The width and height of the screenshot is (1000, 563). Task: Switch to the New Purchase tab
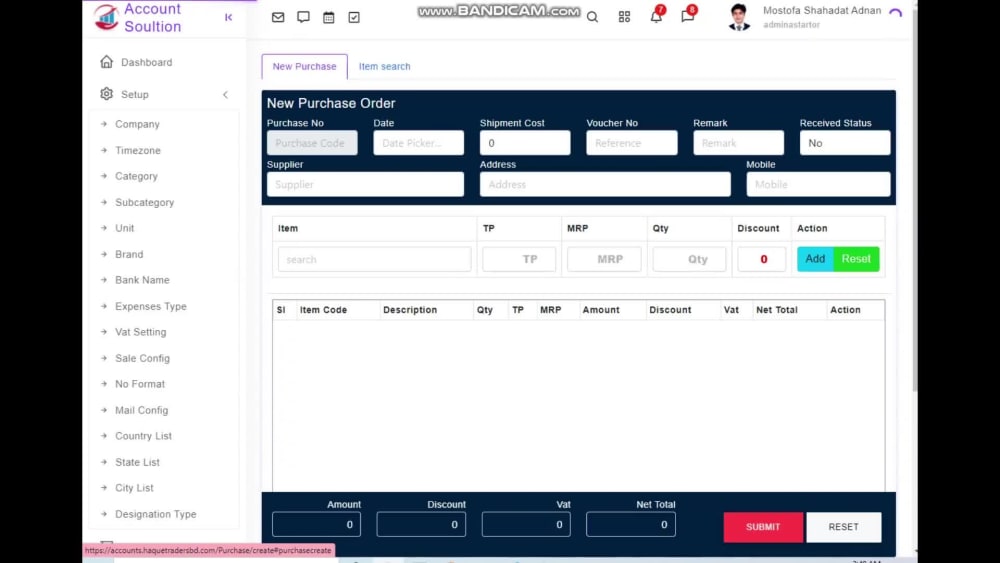pos(304,66)
